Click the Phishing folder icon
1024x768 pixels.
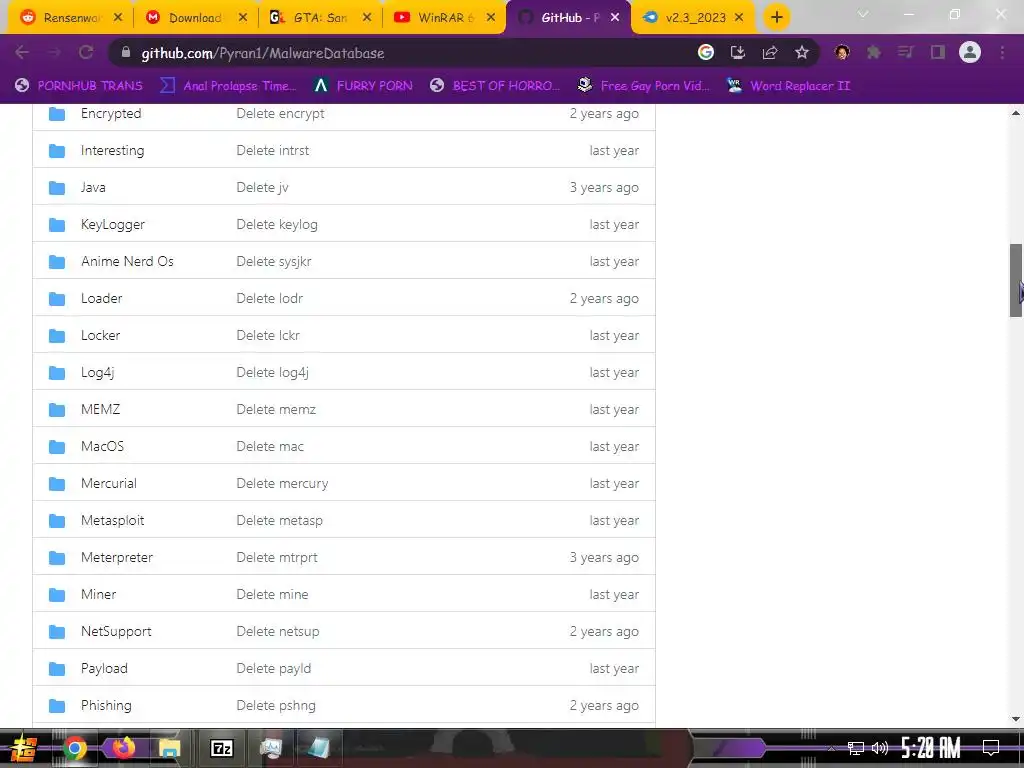pos(57,706)
